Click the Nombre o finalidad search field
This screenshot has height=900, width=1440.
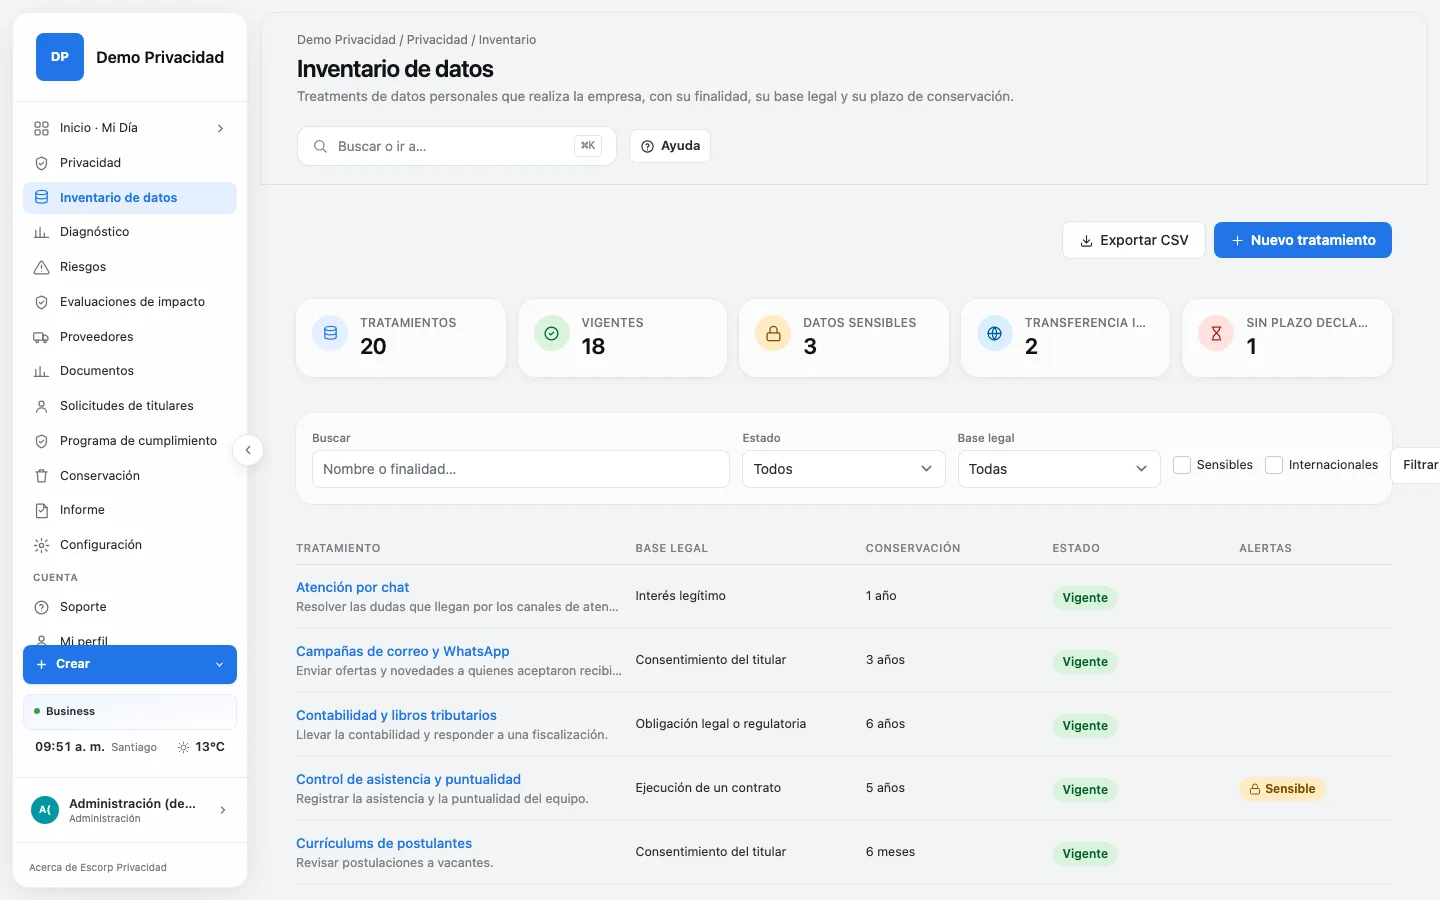point(520,469)
